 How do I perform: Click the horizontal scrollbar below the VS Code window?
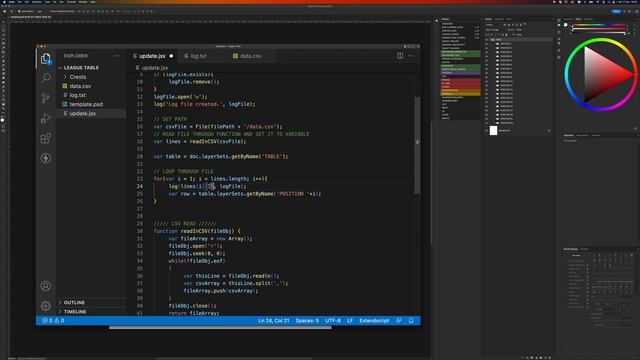[x=220, y=327]
